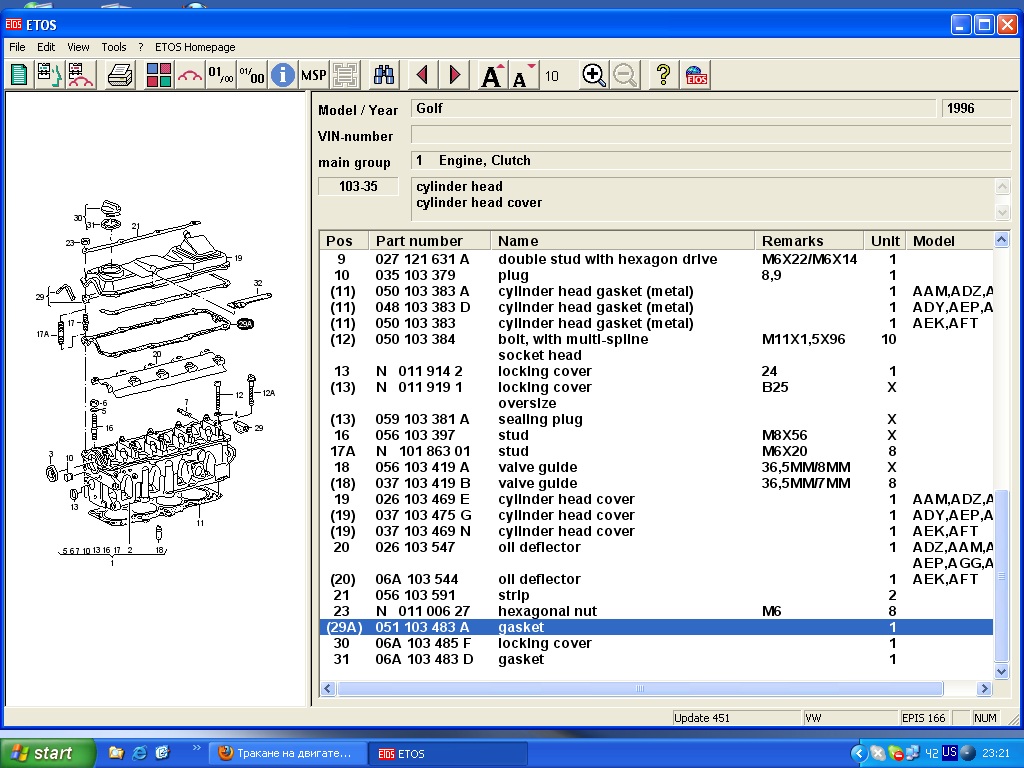Viewport: 1024px width, 768px height.
Task: Increase font size with large A icon
Action: click(x=492, y=75)
